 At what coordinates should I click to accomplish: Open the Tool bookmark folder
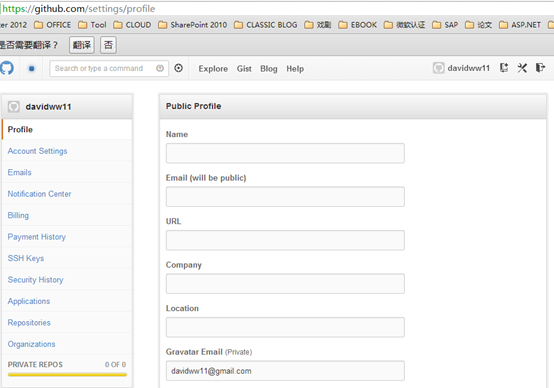coord(92,25)
